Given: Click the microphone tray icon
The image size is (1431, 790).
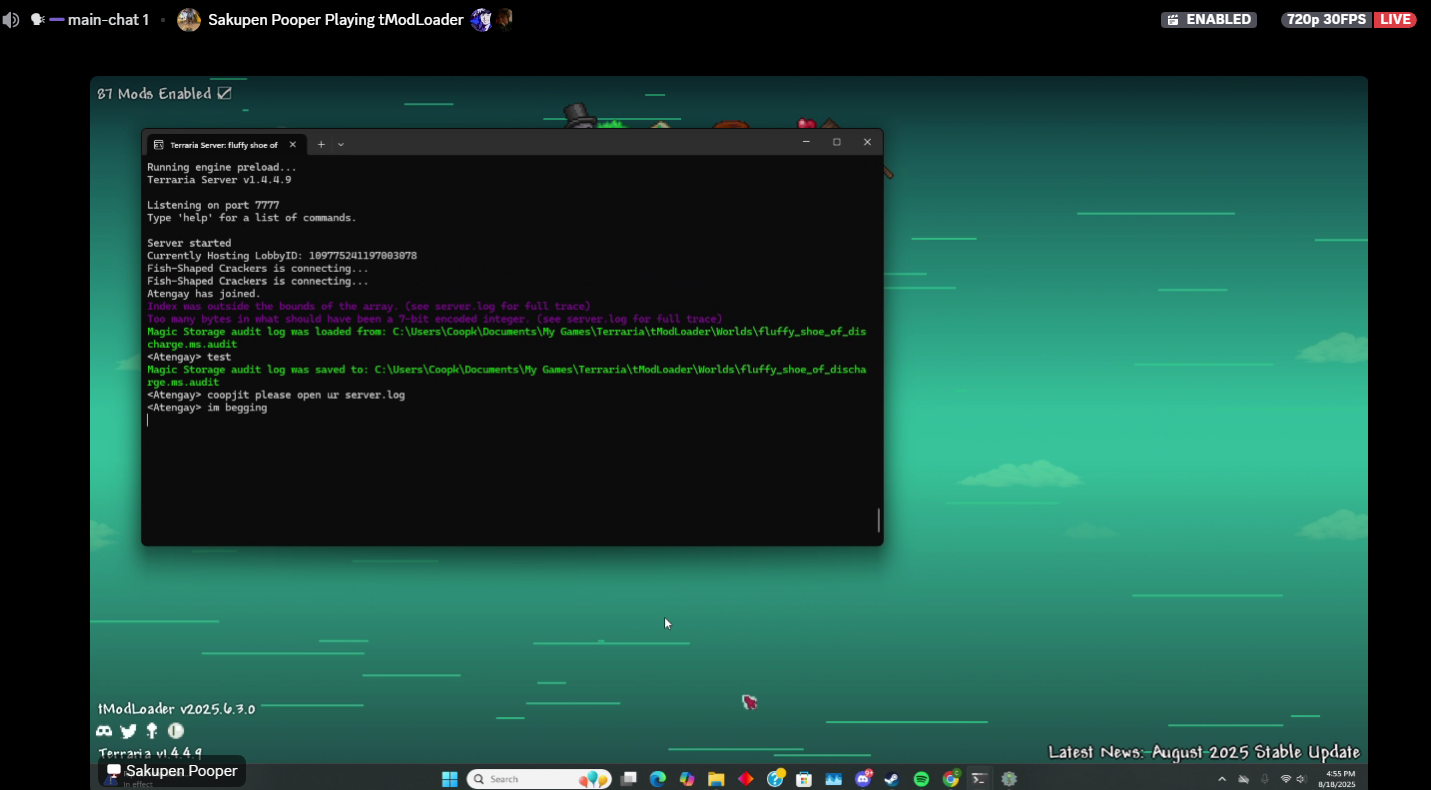Looking at the screenshot, I should tap(1265, 779).
